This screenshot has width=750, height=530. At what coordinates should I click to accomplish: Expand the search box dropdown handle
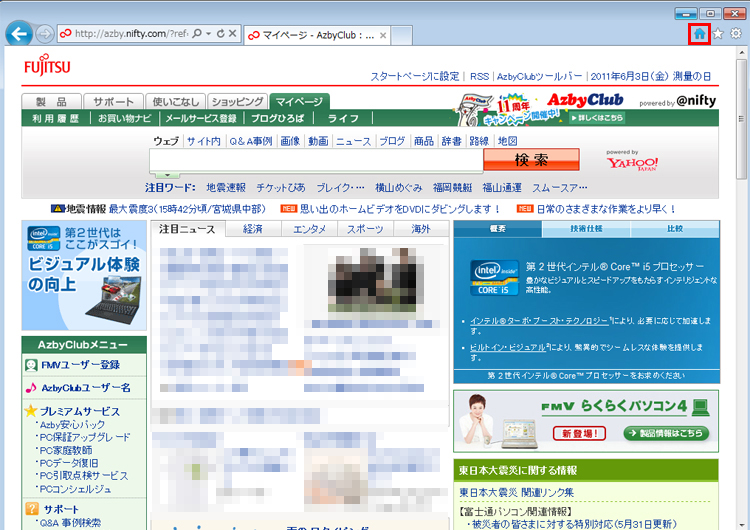coord(167,175)
